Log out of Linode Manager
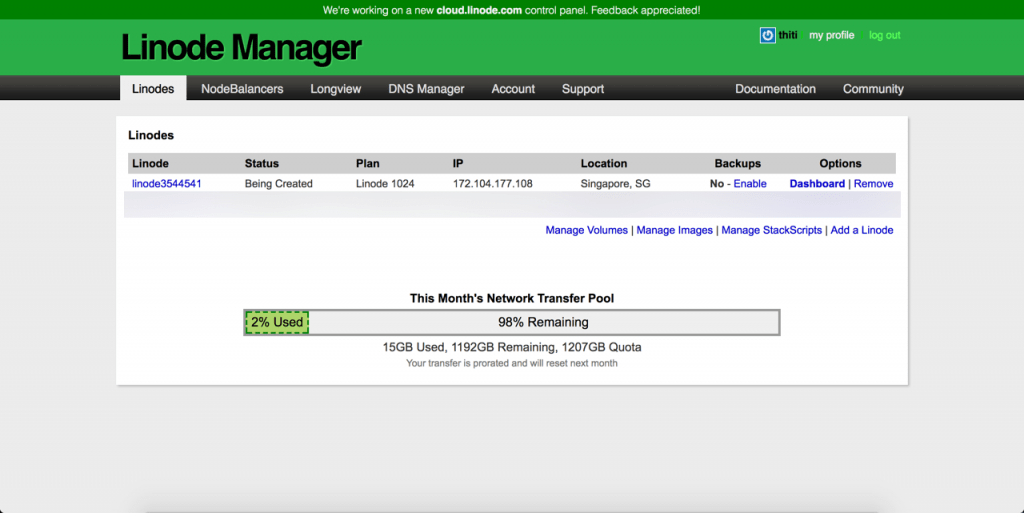Screen dimensions: 1024x513 (884, 35)
